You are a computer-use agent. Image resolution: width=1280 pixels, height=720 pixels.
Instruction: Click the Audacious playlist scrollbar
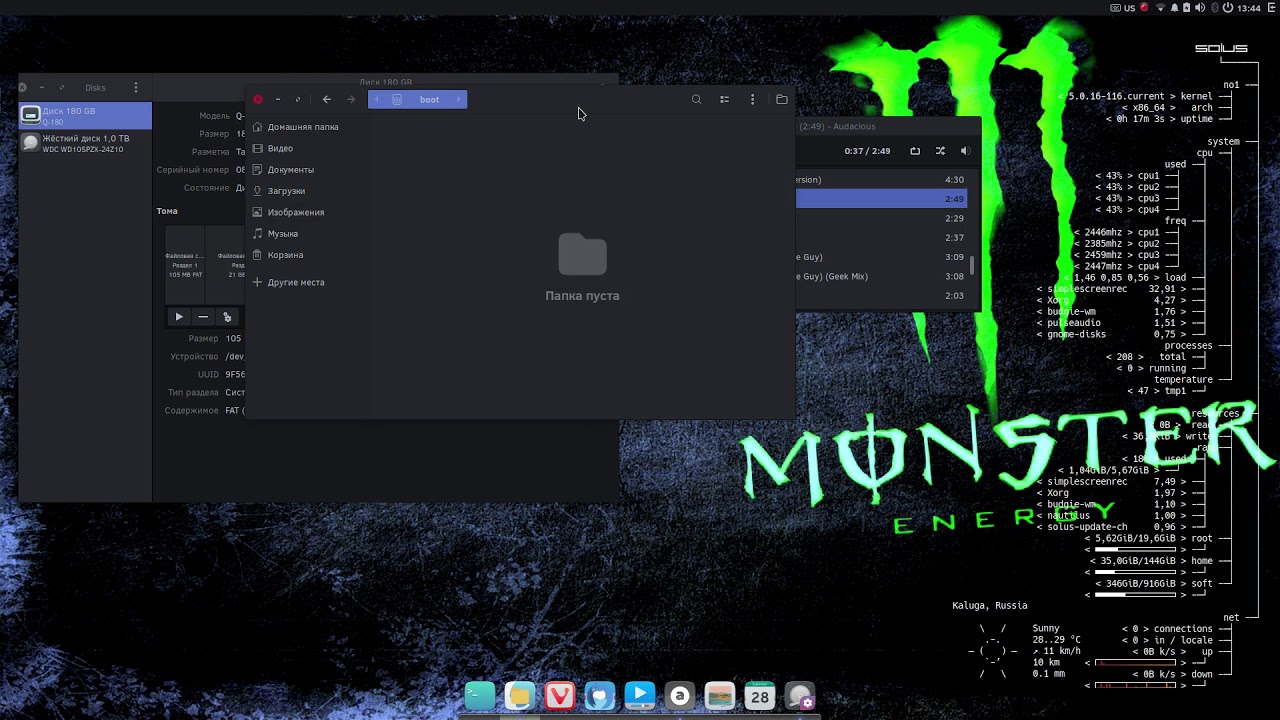(x=972, y=264)
